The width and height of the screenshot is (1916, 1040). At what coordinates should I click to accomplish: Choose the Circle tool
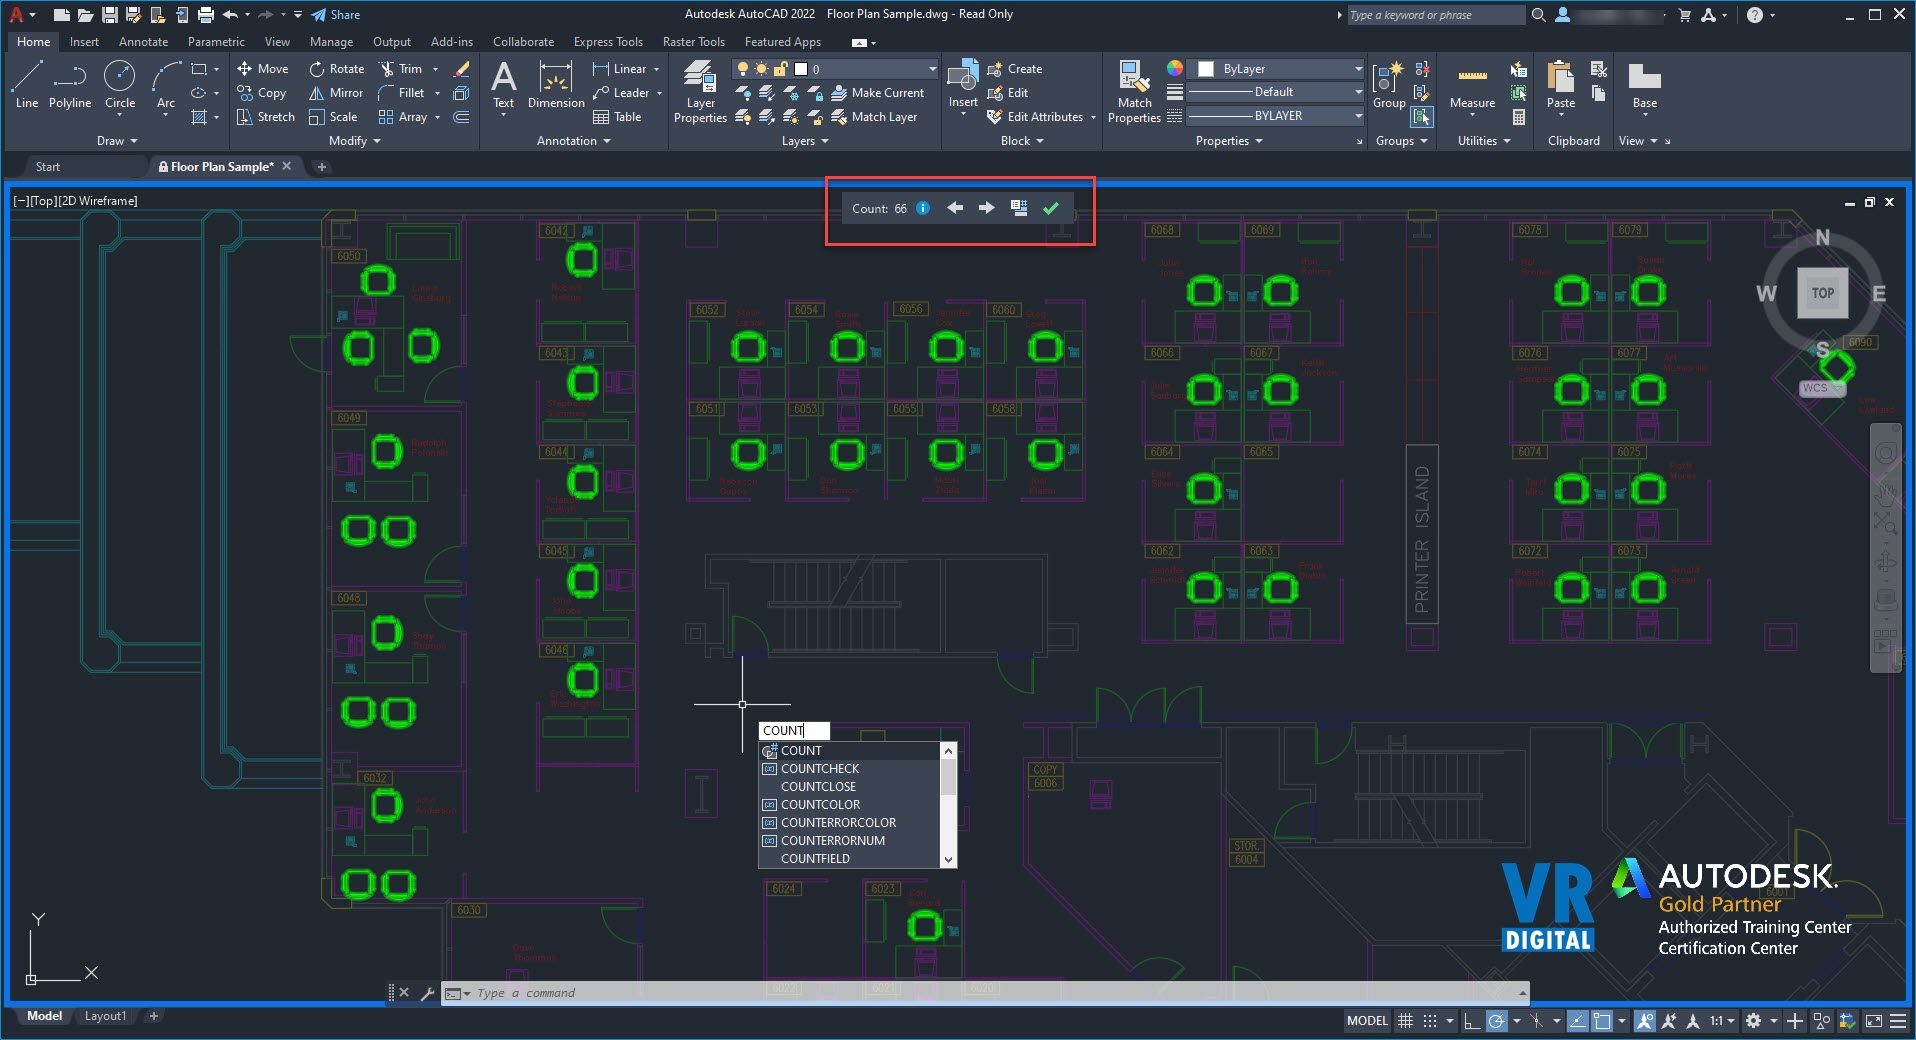(x=120, y=85)
